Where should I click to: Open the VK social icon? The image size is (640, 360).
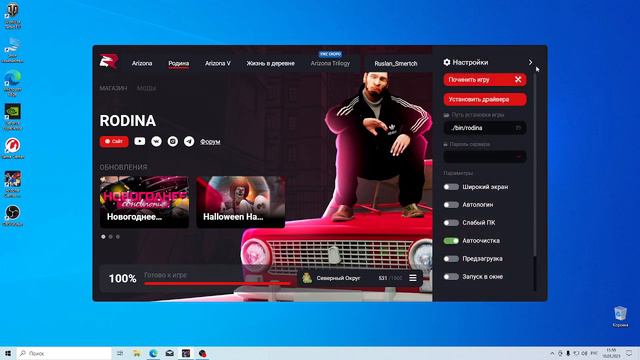pyautogui.click(x=156, y=141)
